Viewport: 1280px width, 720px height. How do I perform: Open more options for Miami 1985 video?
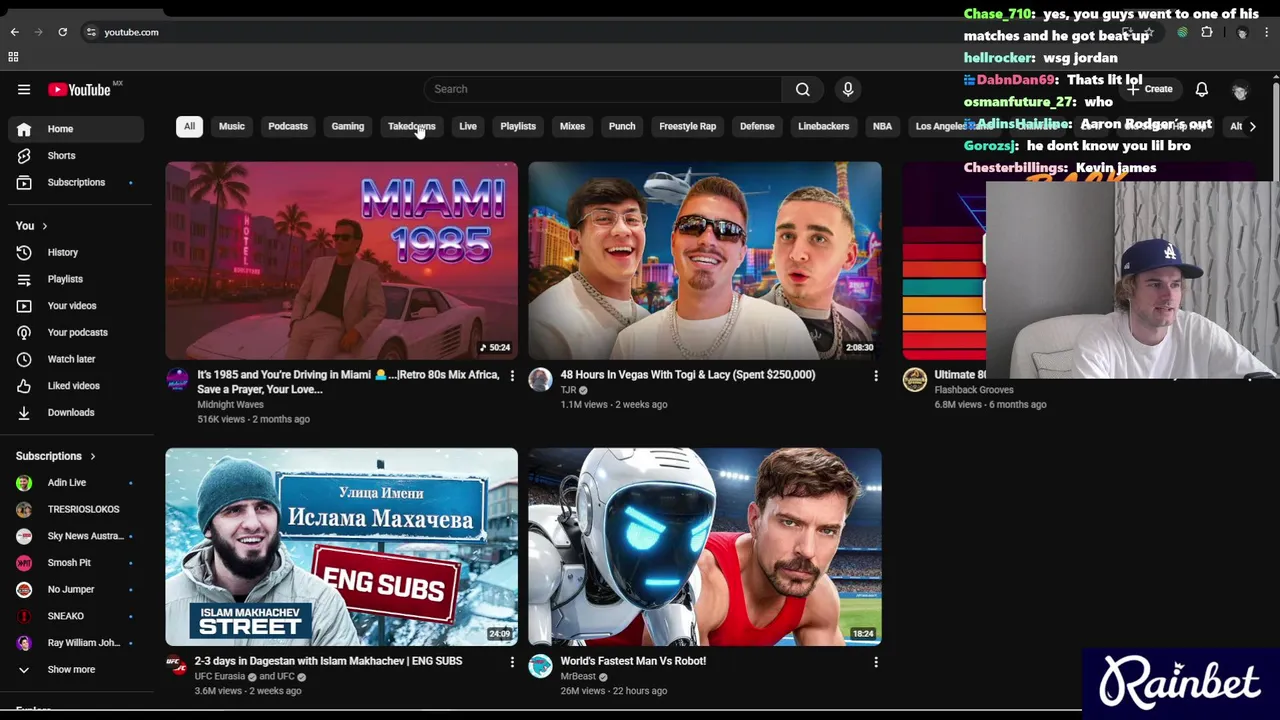(x=512, y=376)
